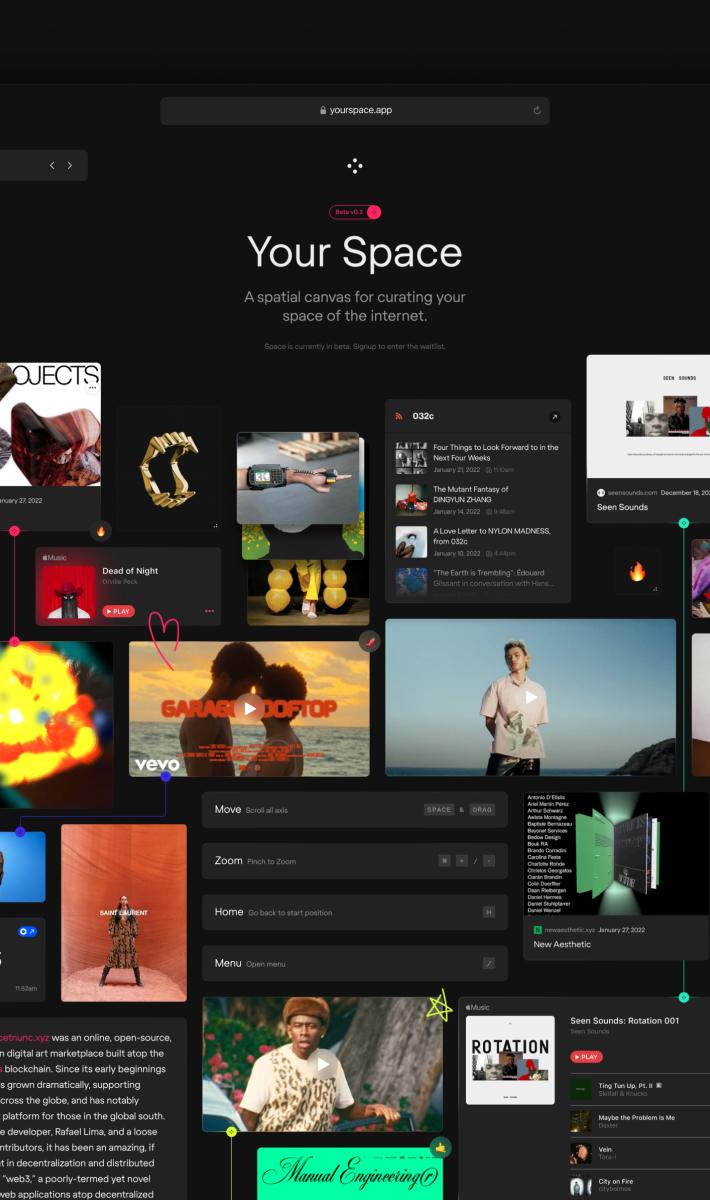
Task: Click the Apple Music logo on Rotation card
Action: point(479,1007)
